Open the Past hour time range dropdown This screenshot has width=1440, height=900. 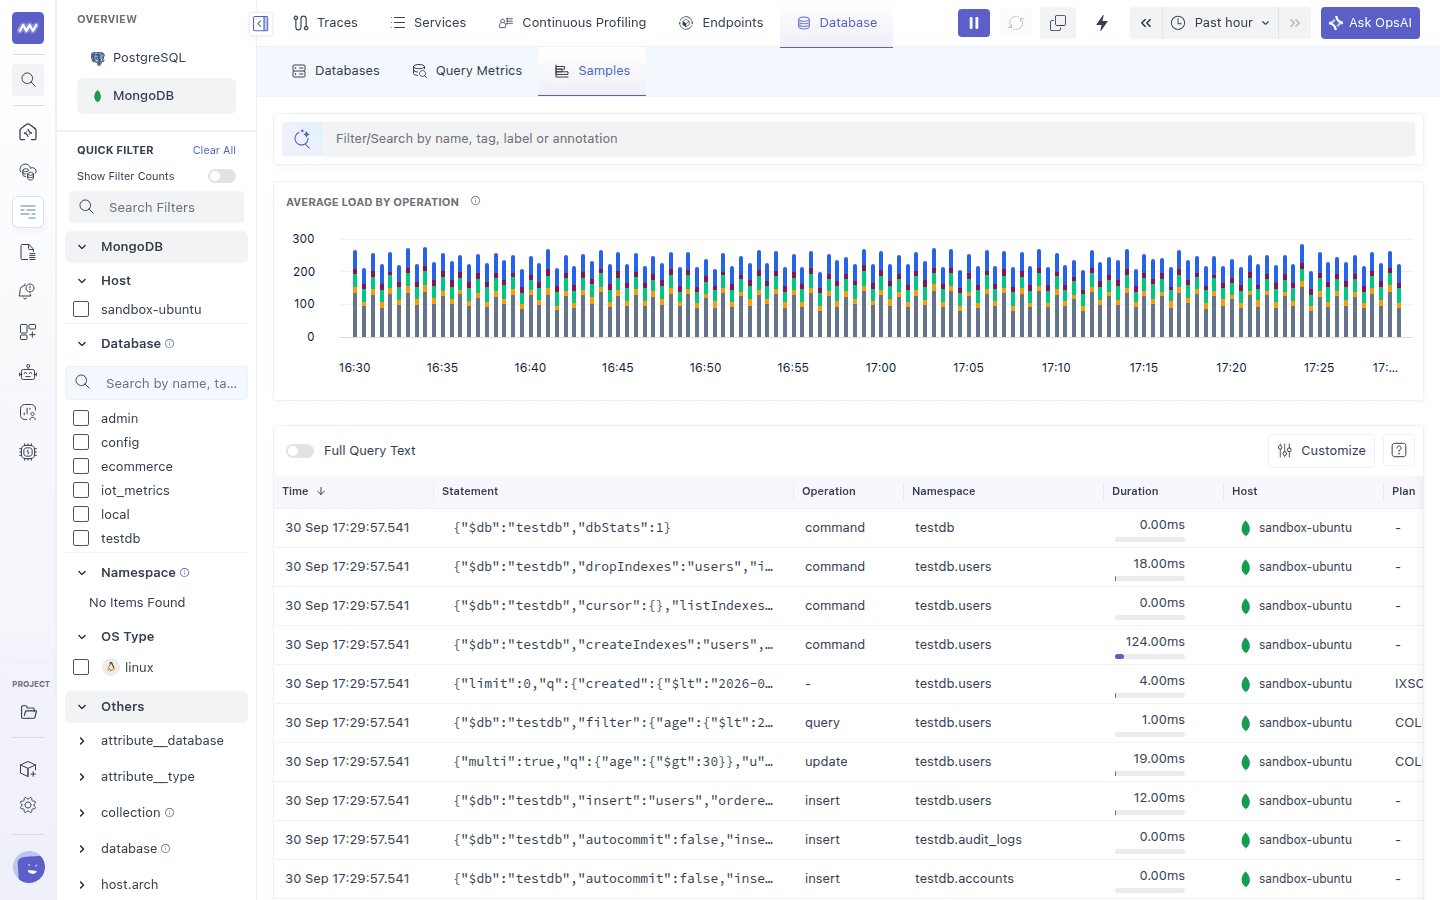click(x=1220, y=23)
